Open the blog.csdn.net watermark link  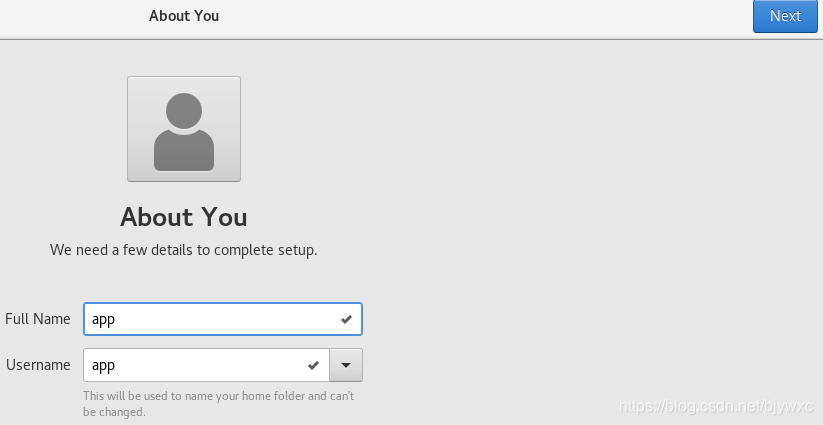716,407
